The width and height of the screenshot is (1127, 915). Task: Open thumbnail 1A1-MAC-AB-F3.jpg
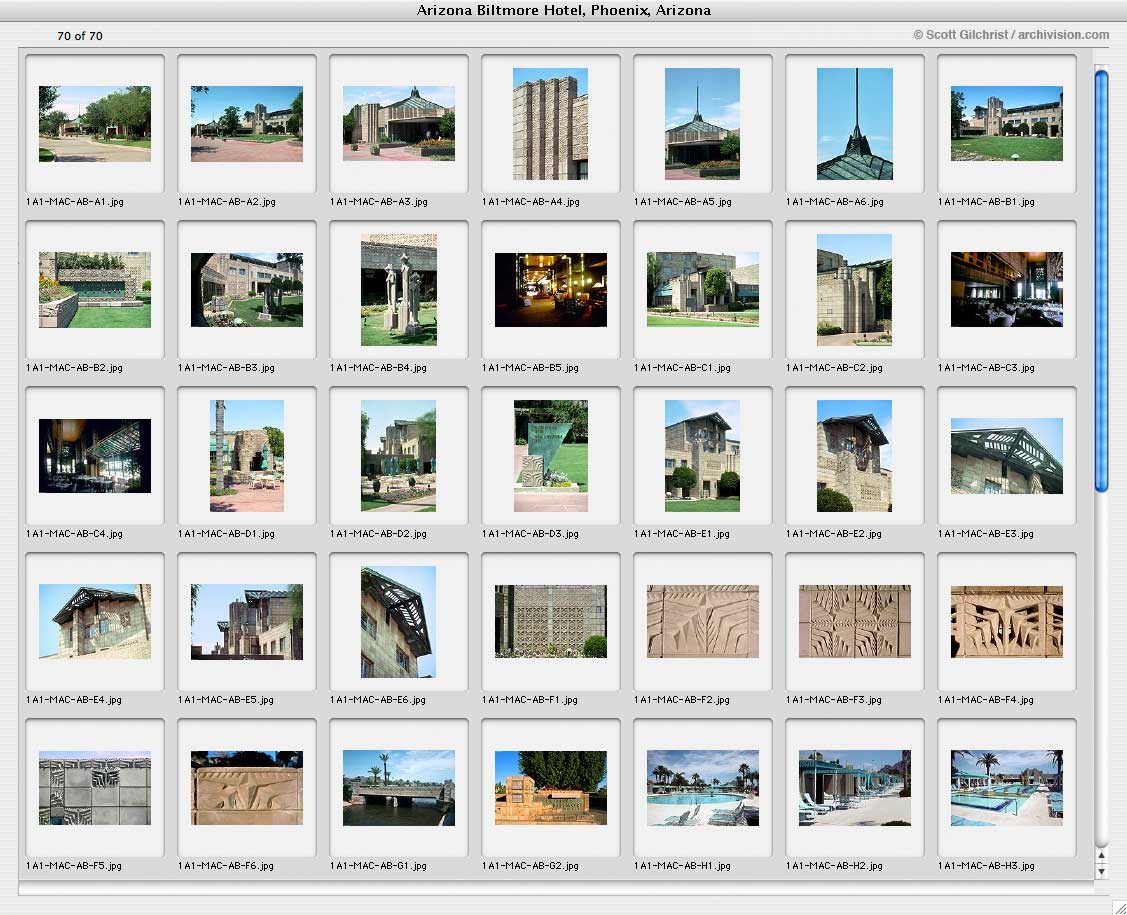(855, 622)
